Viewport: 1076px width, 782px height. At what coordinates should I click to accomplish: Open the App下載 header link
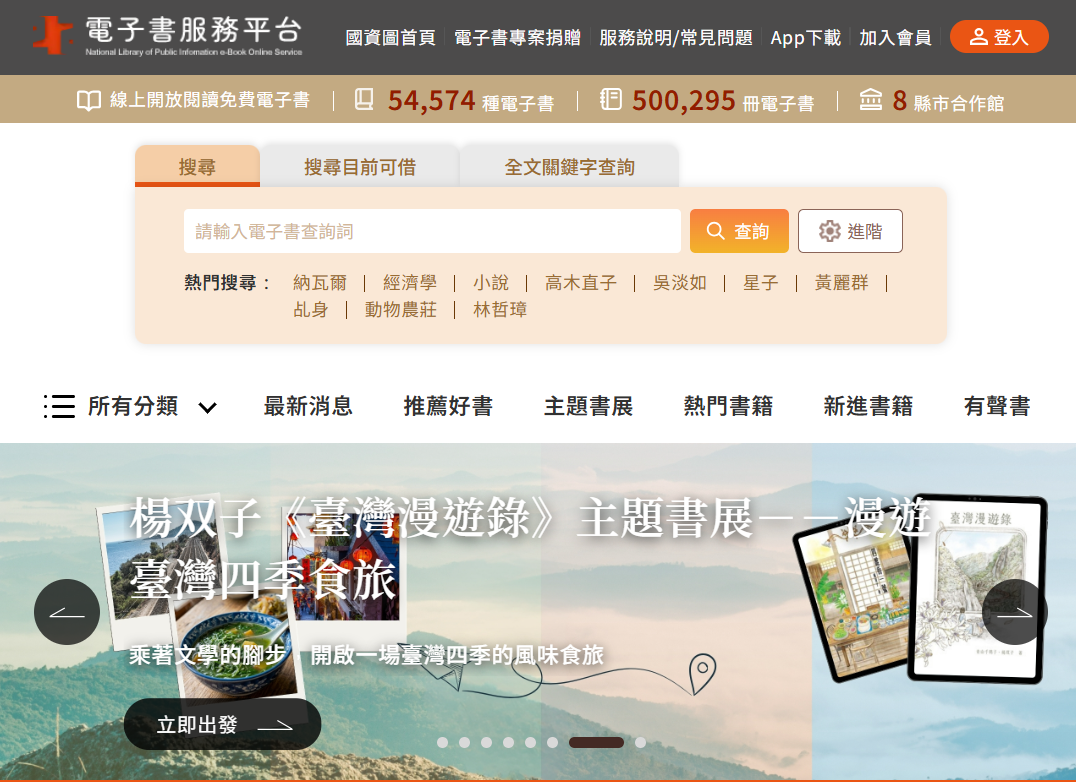(805, 37)
